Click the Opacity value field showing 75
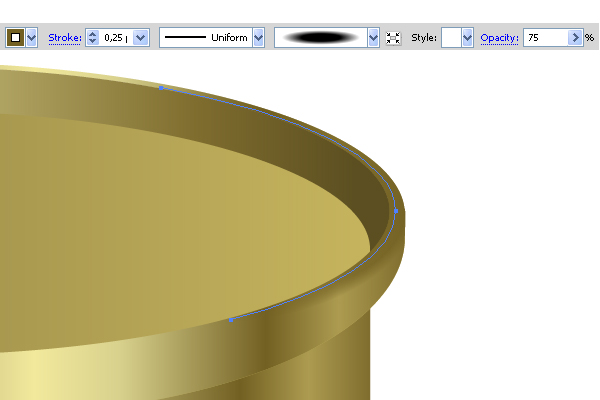This screenshot has width=600, height=400. [x=545, y=38]
